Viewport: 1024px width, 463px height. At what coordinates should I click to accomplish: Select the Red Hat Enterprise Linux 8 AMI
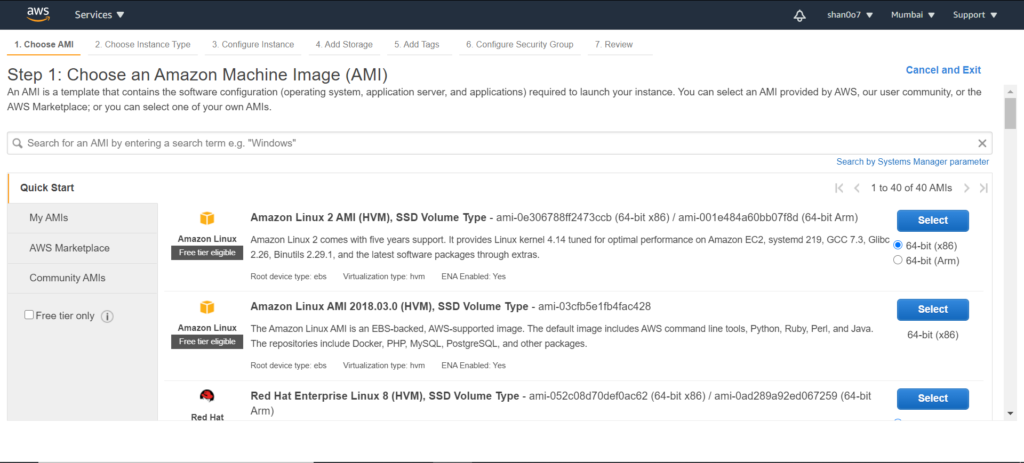pyautogui.click(x=933, y=398)
